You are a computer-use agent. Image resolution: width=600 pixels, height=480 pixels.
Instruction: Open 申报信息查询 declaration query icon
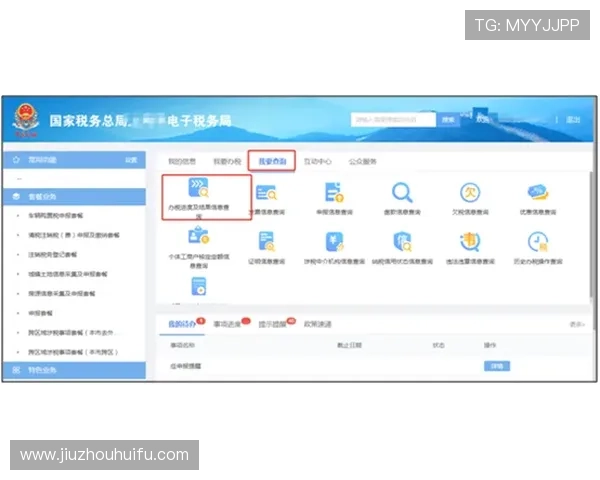(334, 192)
